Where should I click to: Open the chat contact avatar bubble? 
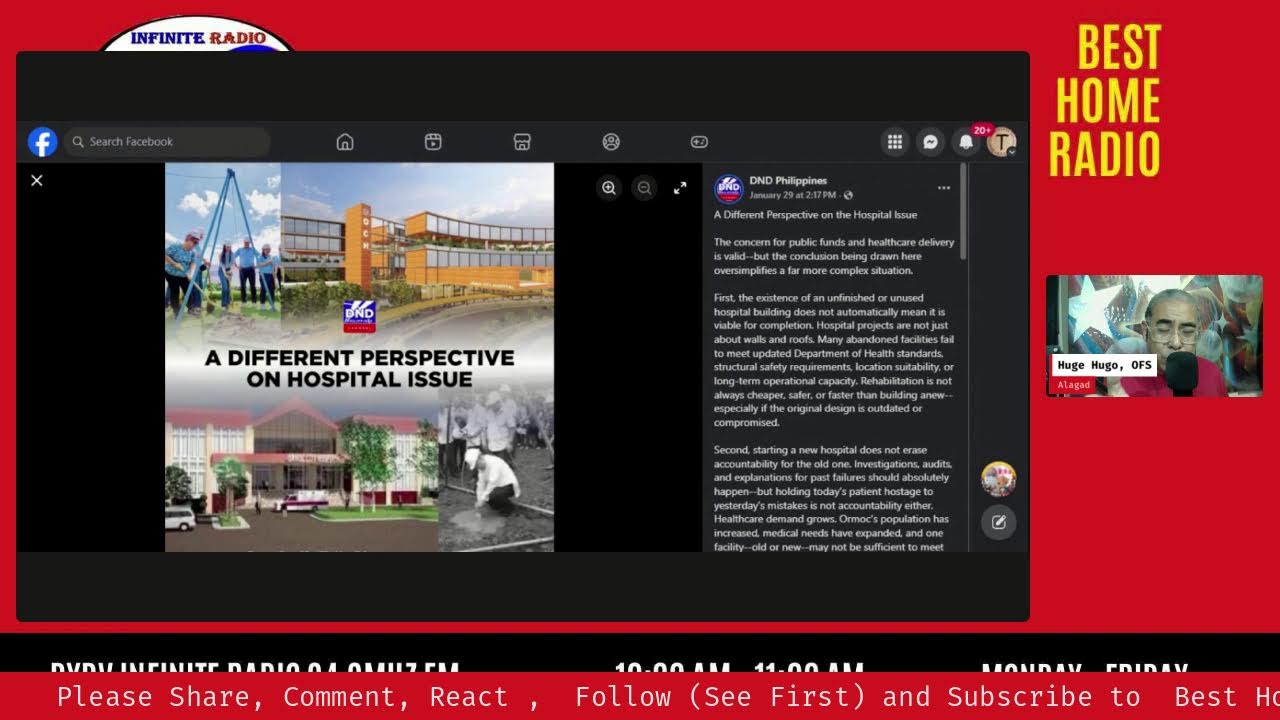click(998, 479)
